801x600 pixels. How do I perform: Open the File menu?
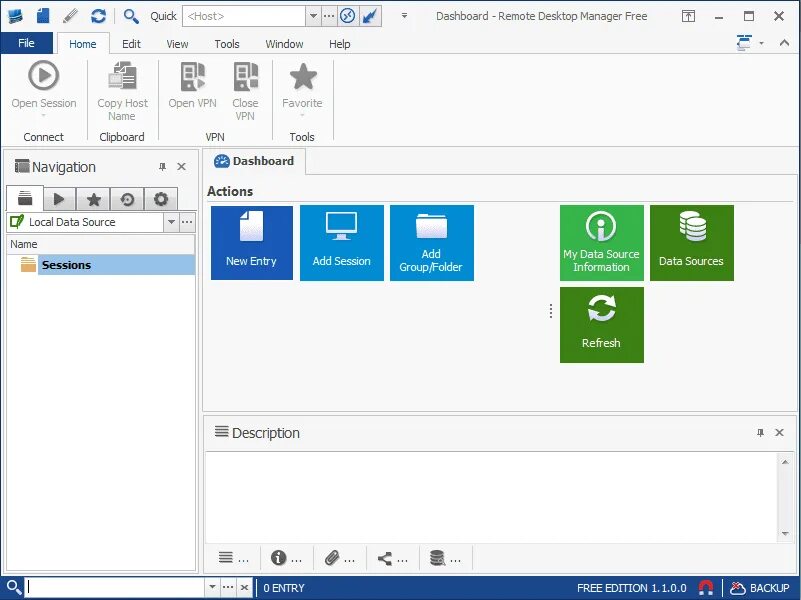27,43
